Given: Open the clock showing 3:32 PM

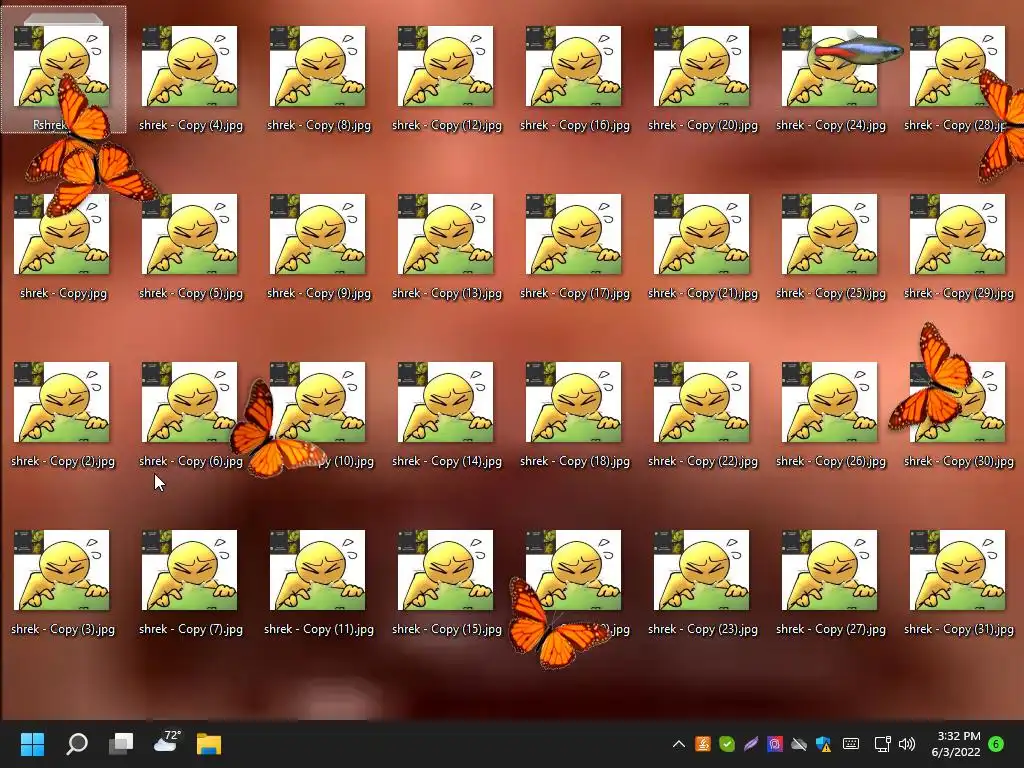Looking at the screenshot, I should click(x=957, y=744).
